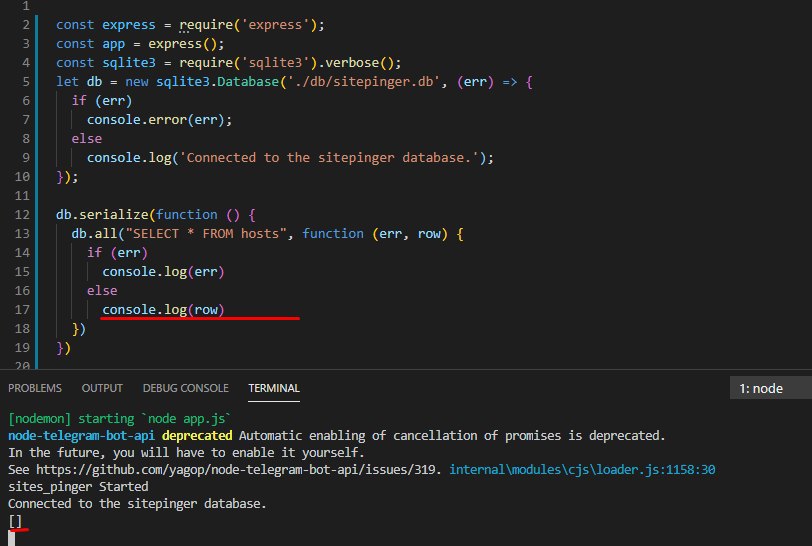Click the 'Connected to the sitepinger database.' string in code
812x546 pixels.
tap(329, 157)
